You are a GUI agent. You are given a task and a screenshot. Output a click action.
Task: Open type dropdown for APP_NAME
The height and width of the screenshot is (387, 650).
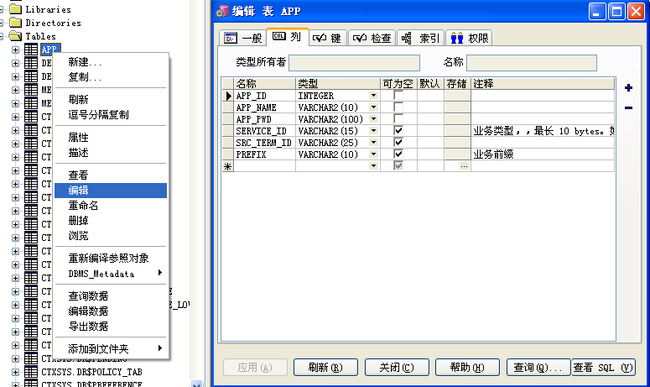(374, 107)
